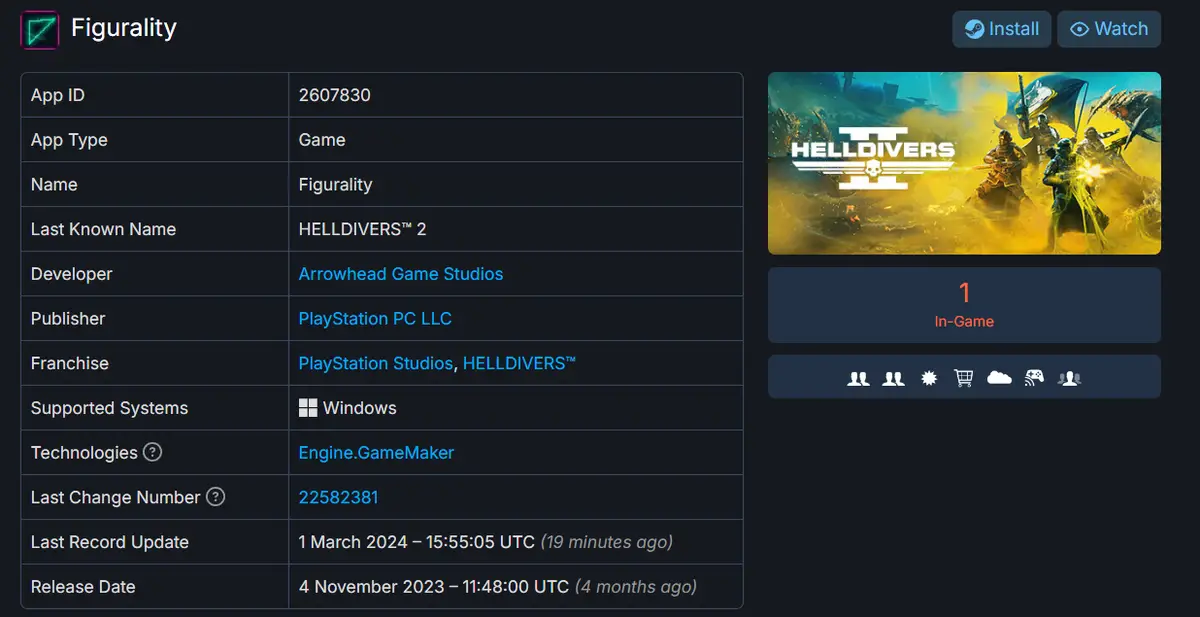Open the Engine.GameMaker technology link
This screenshot has width=1200, height=617.
pos(376,453)
